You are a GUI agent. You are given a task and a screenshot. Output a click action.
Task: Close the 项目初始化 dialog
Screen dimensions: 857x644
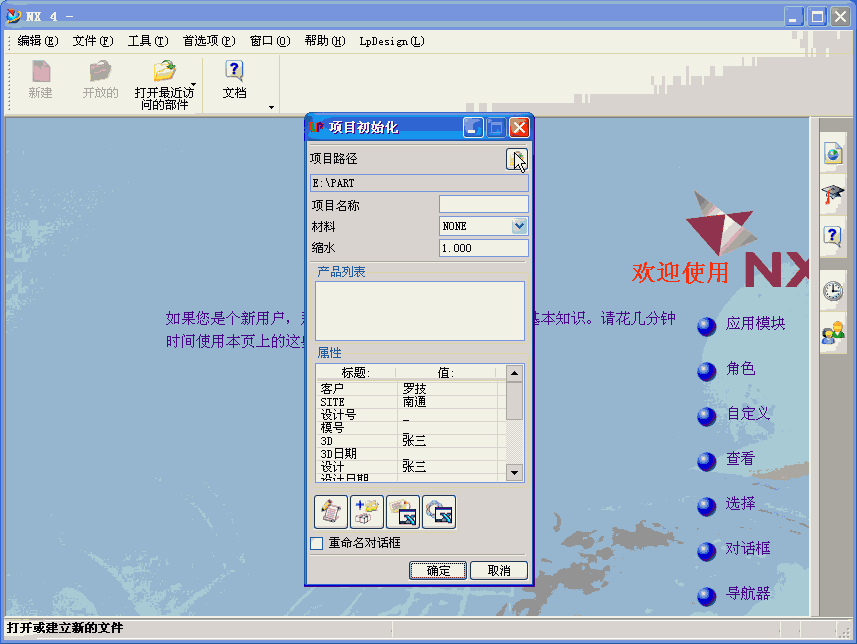click(519, 127)
